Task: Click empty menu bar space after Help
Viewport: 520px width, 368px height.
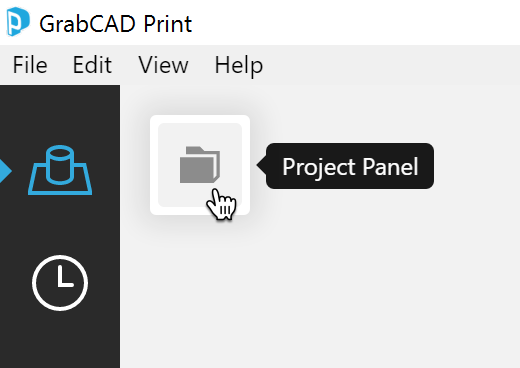Action: tap(392, 65)
